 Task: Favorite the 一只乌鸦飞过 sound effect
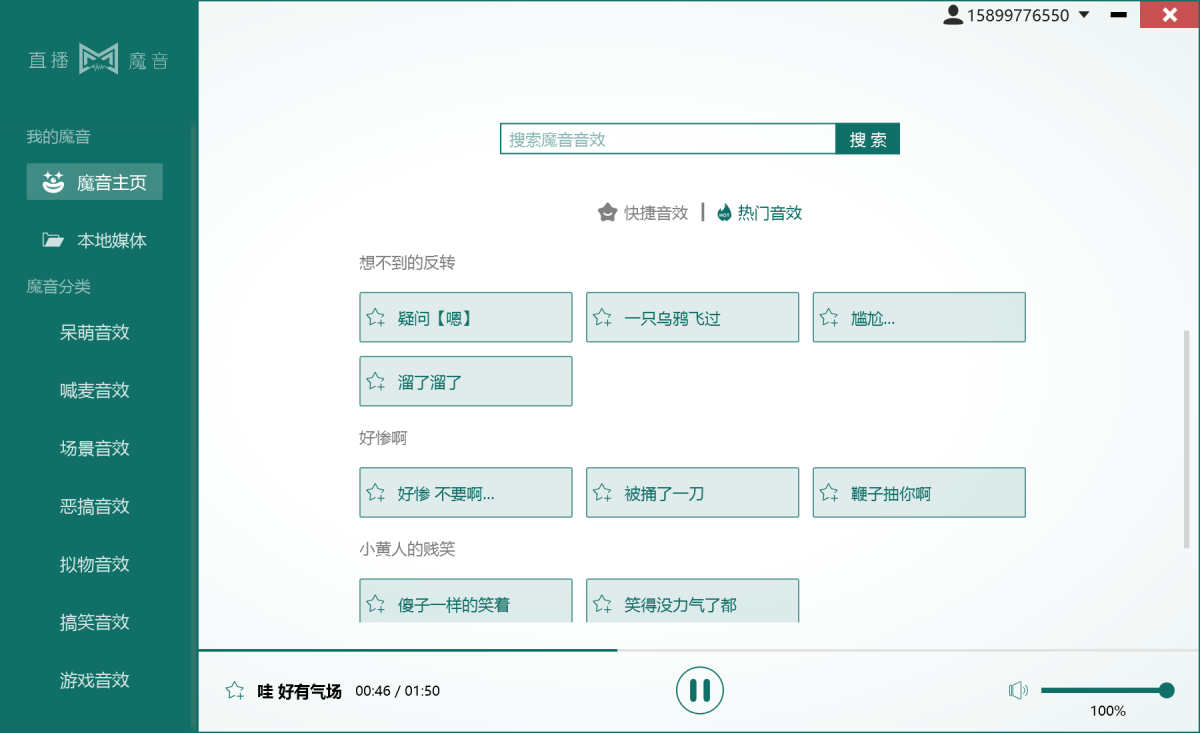click(602, 316)
